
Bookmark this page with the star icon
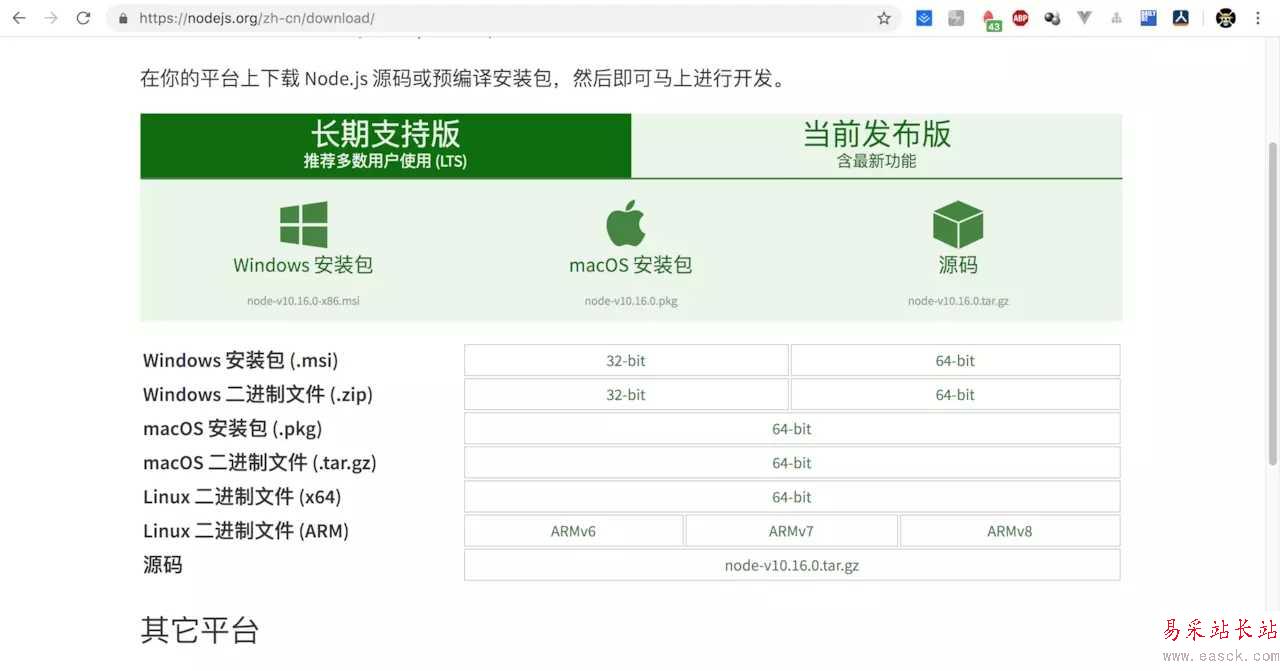[884, 18]
